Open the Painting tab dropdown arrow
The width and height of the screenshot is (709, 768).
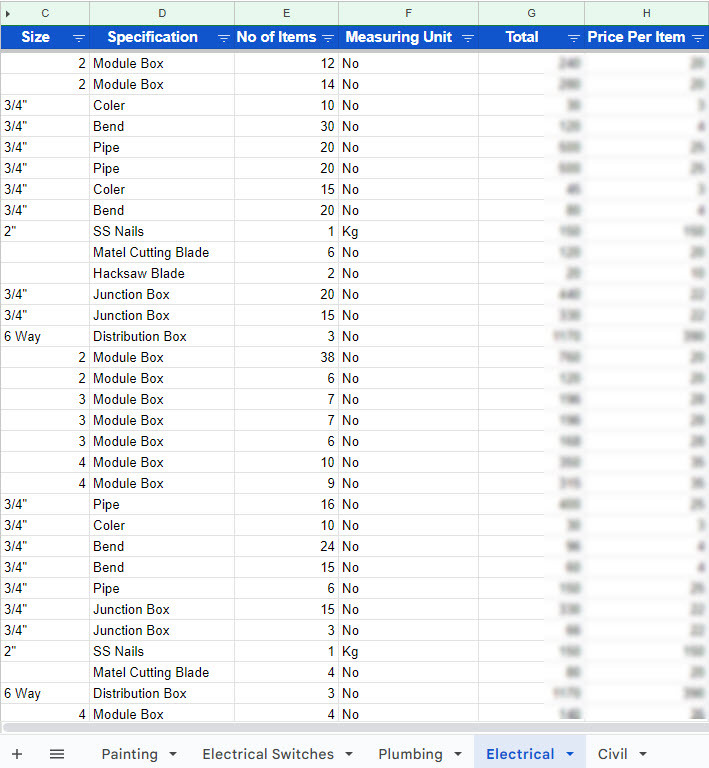coord(173,754)
